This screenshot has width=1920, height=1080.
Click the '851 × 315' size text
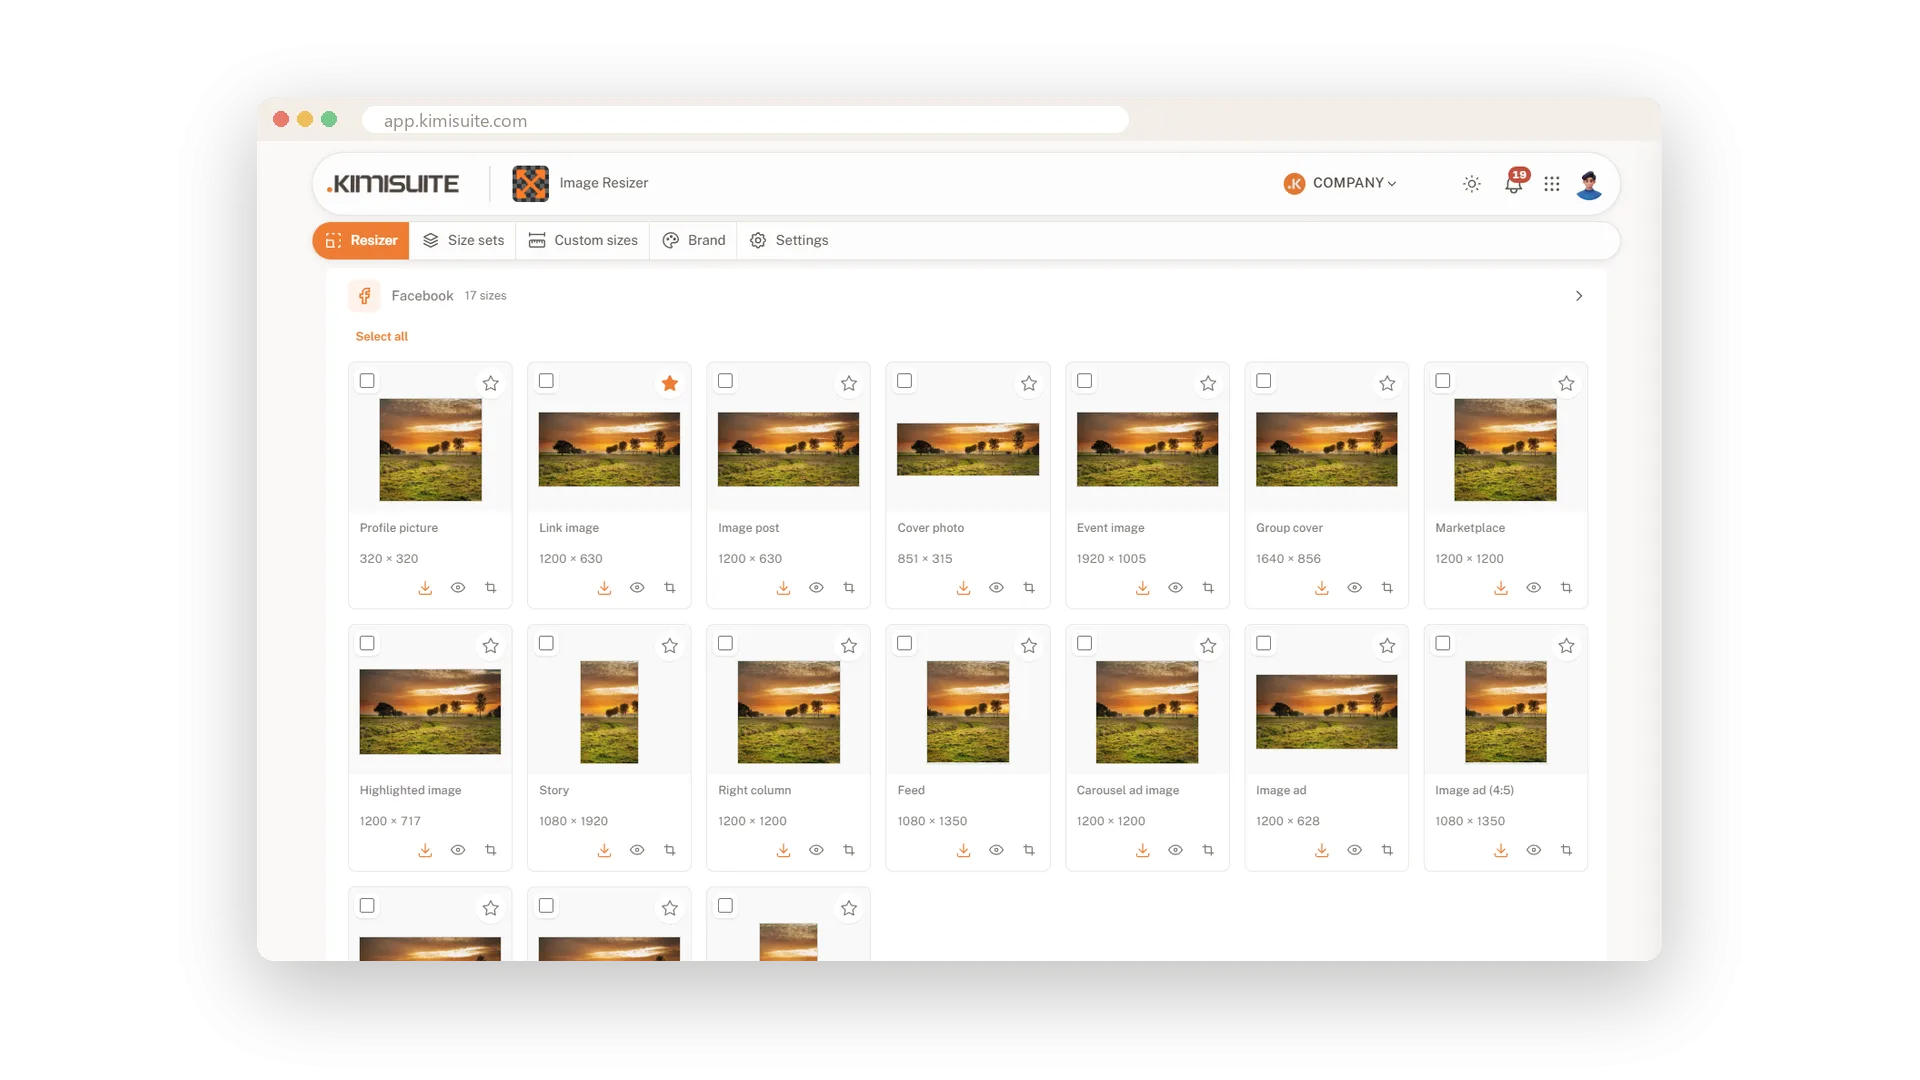click(x=925, y=559)
